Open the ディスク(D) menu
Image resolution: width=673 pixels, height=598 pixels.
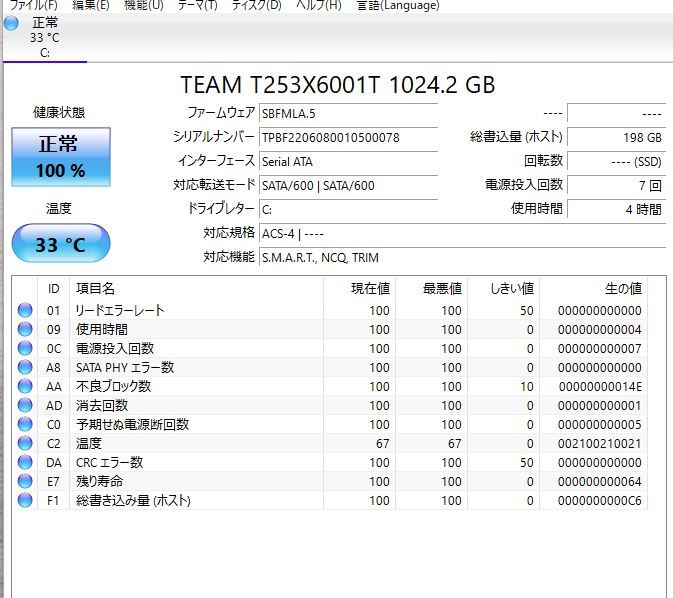[256, 5]
